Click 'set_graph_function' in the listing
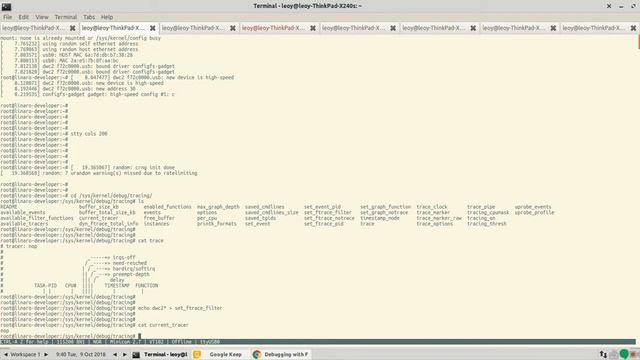 [x=385, y=207]
